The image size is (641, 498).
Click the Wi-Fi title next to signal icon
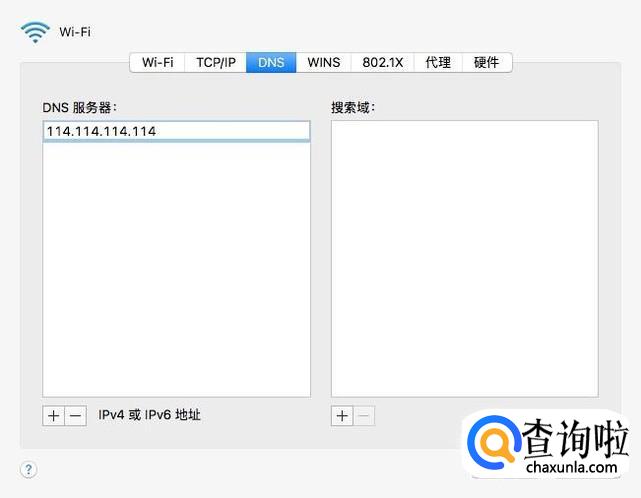tap(75, 32)
